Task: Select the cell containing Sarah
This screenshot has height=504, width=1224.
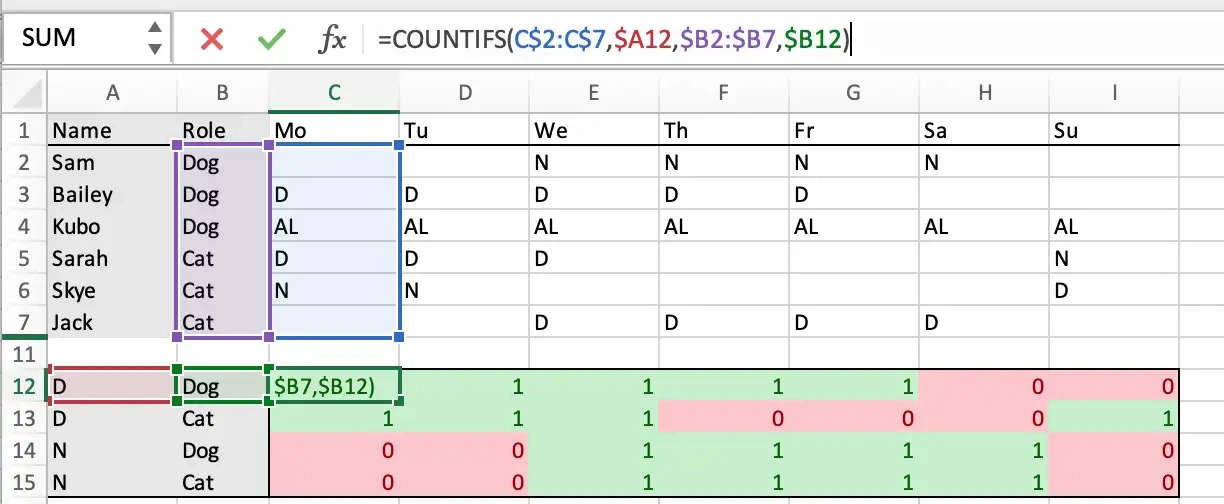Action: click(x=112, y=258)
